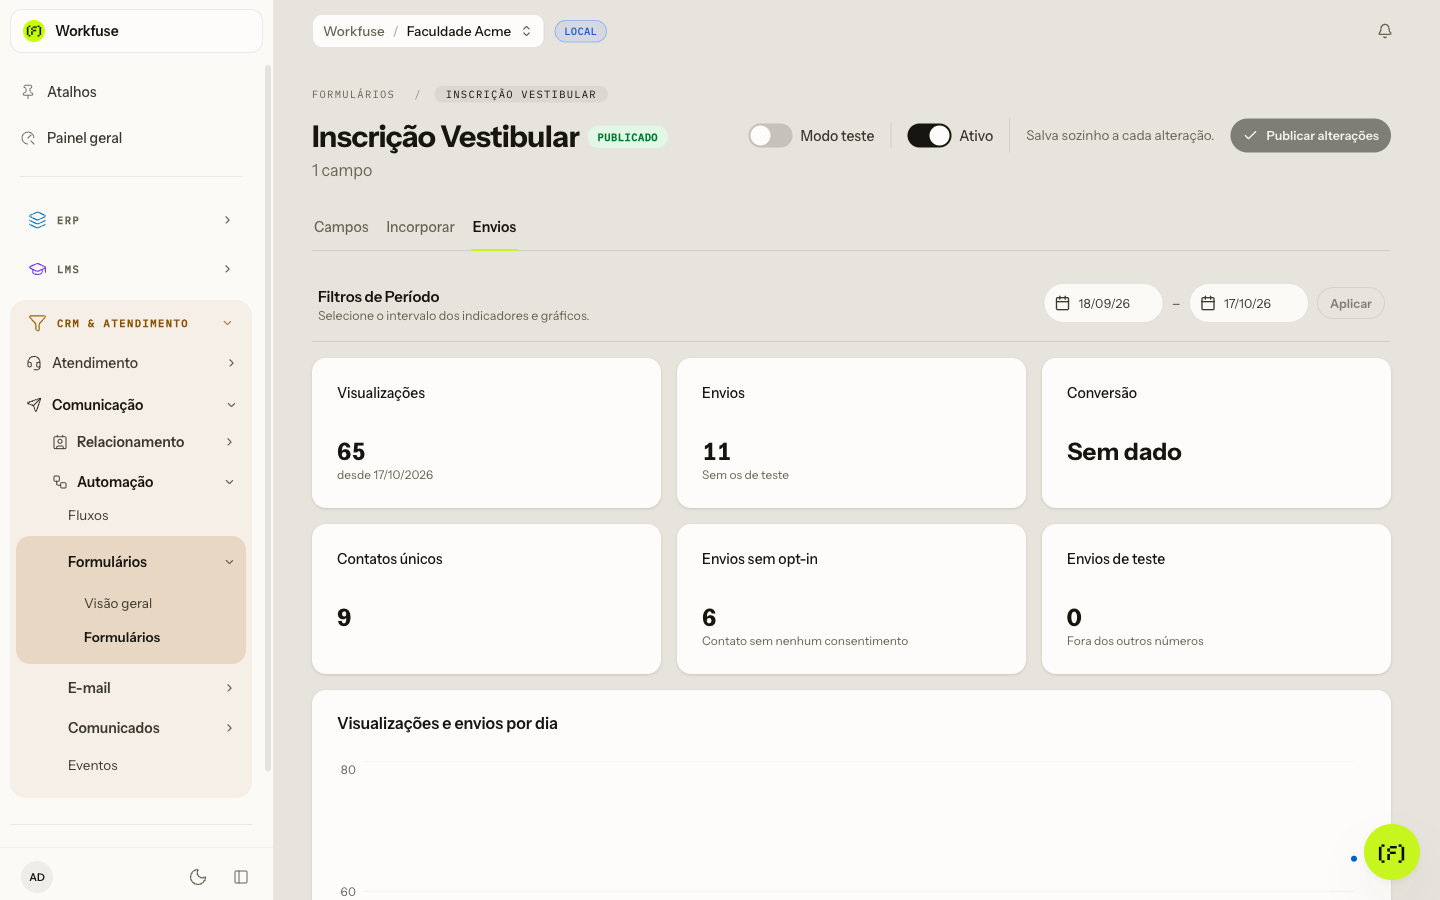Click the Aplicar filter button
This screenshot has width=1440, height=900.
[x=1350, y=303]
